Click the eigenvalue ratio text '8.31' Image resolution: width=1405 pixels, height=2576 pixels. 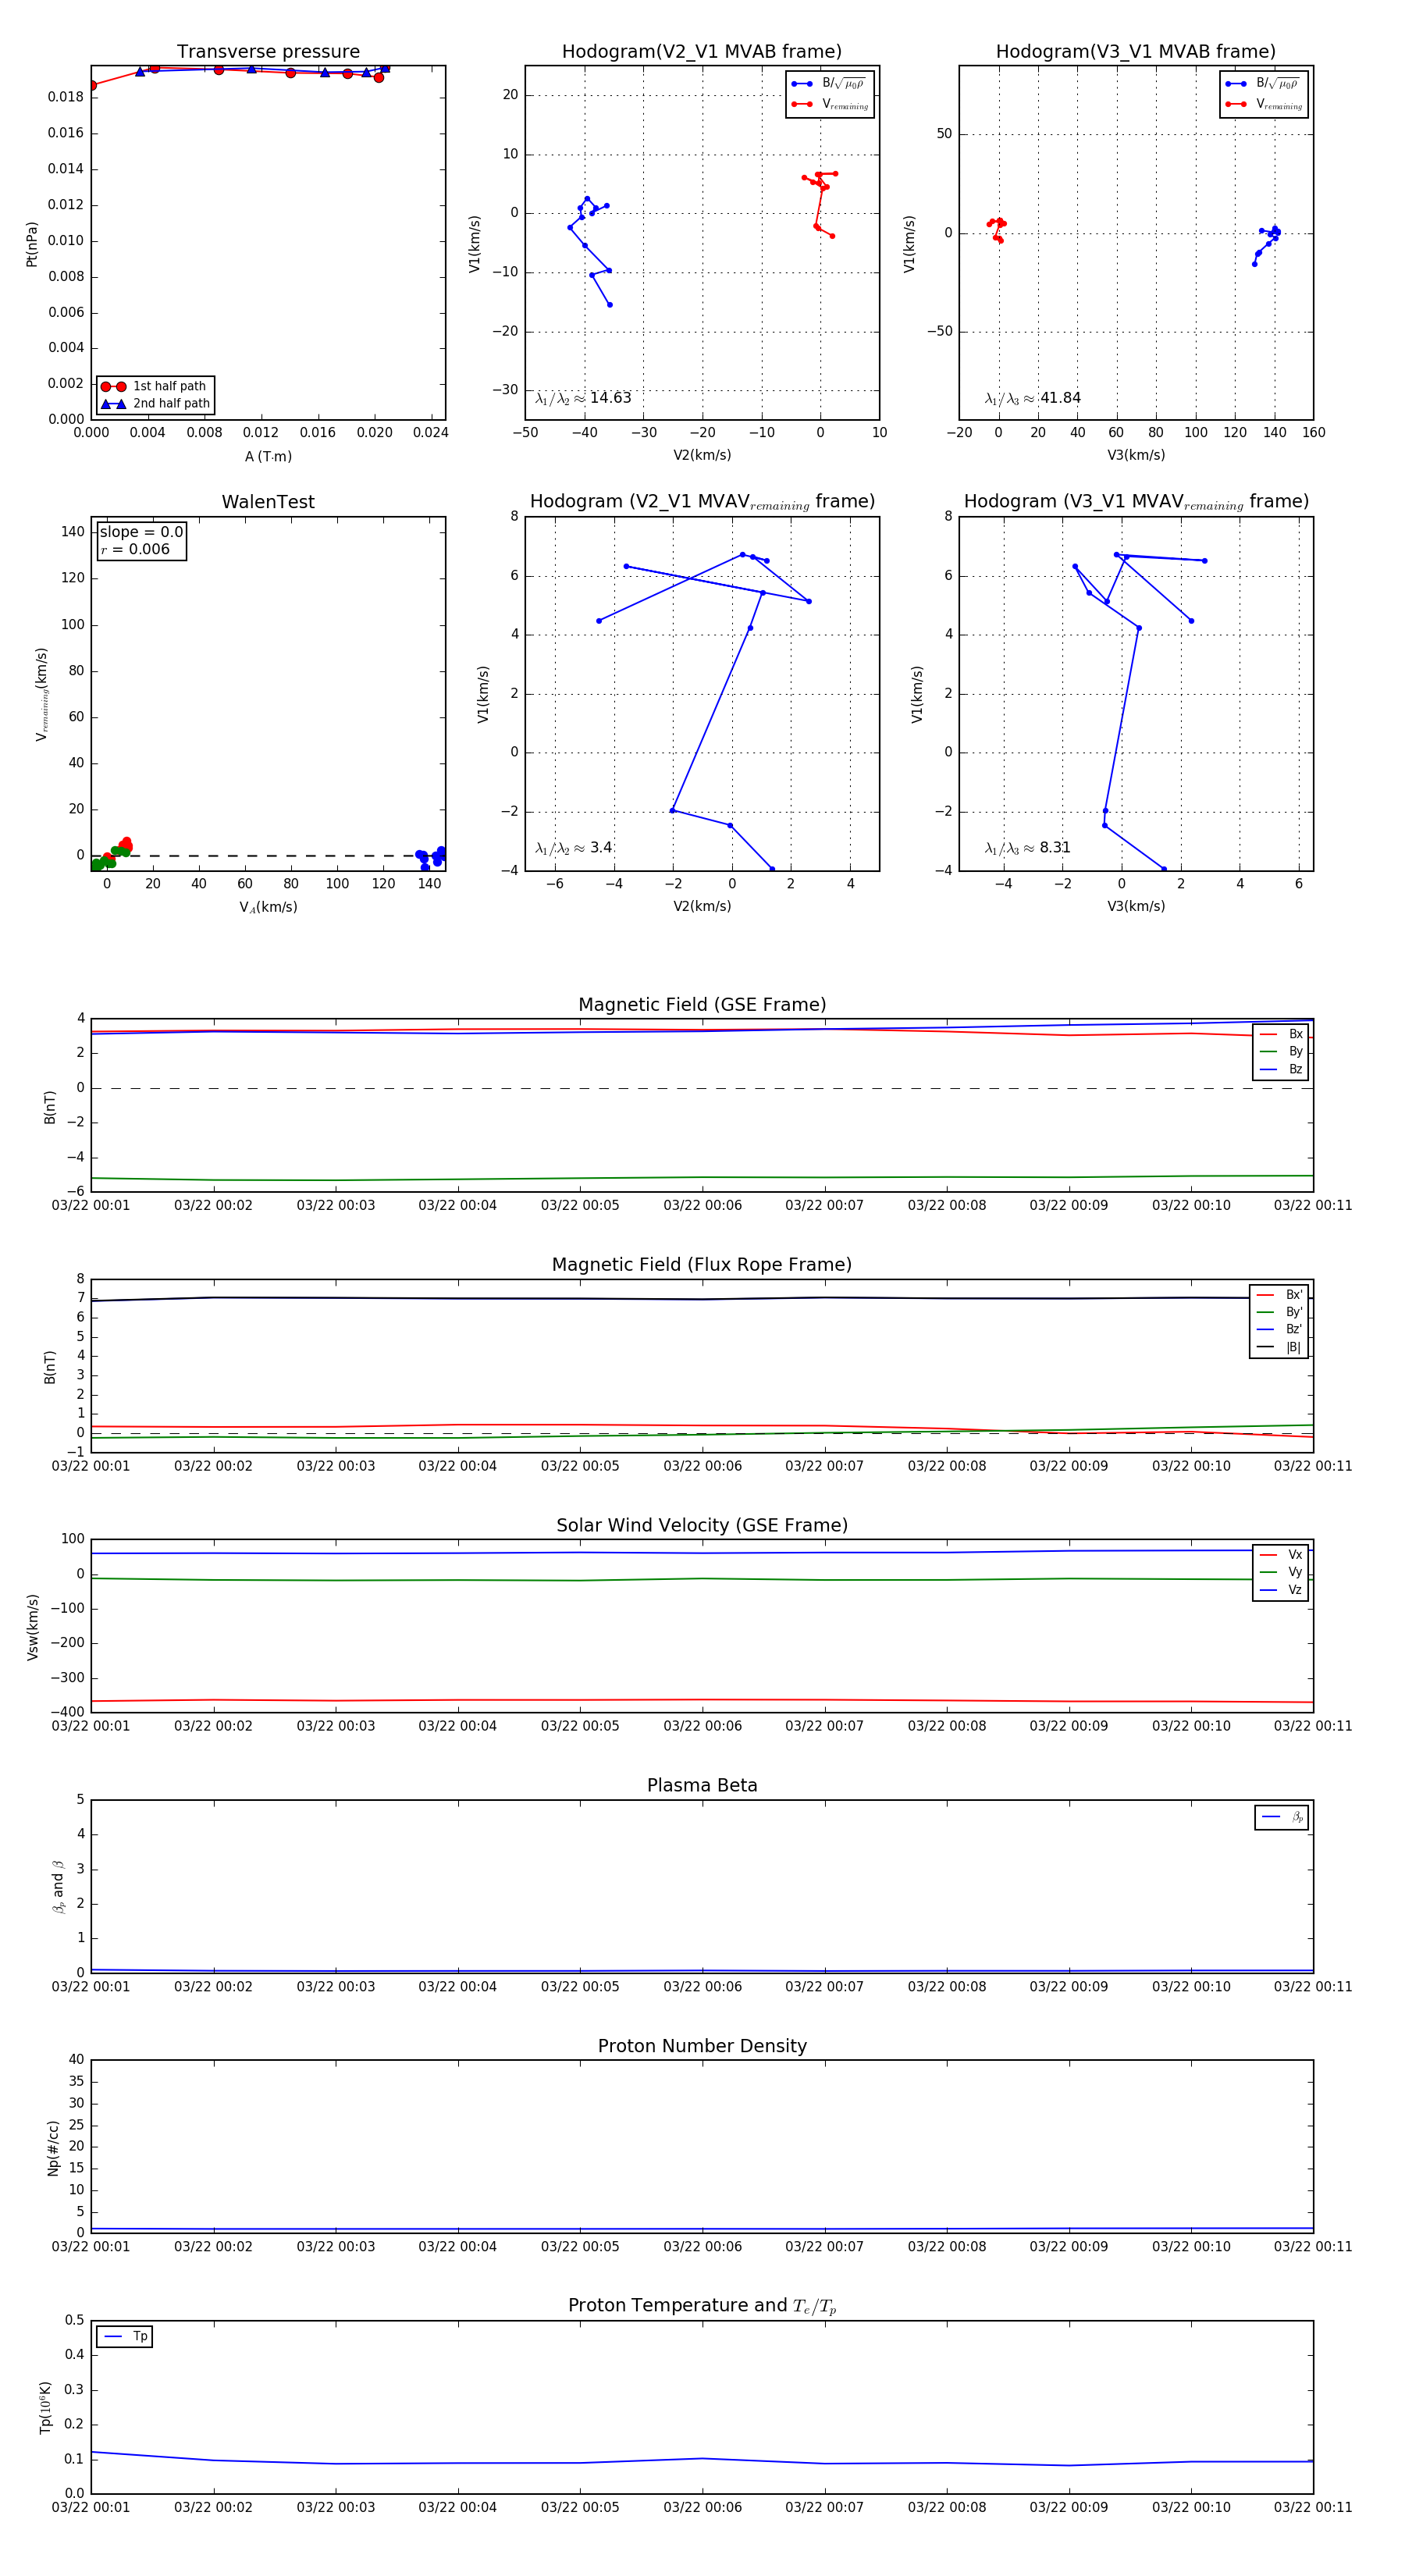(x=1055, y=848)
